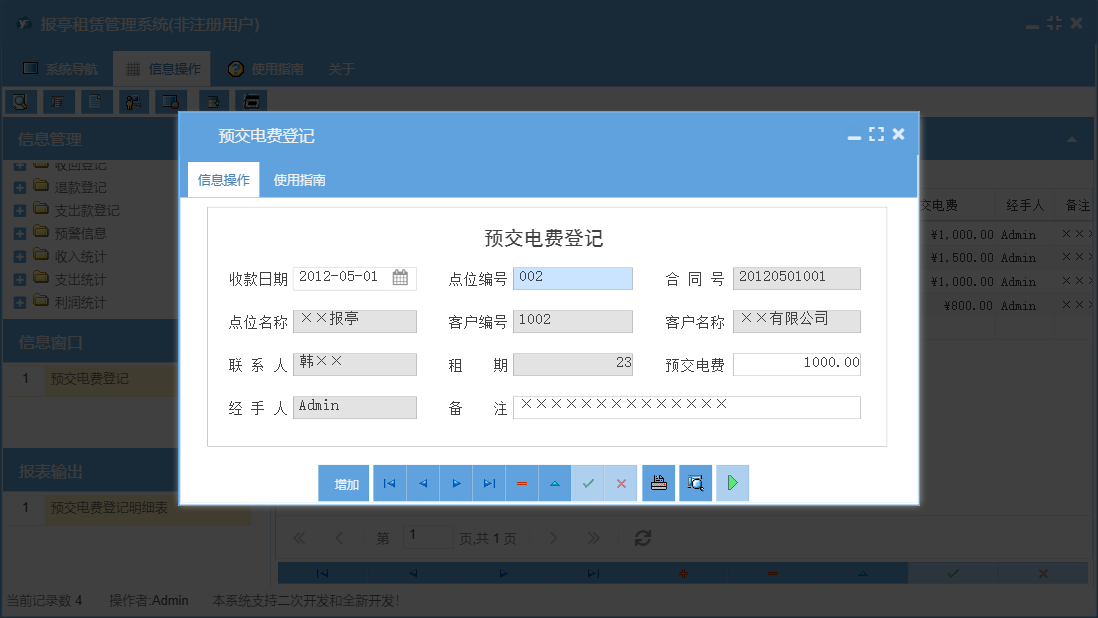Image resolution: width=1098 pixels, height=618 pixels.
Task: Advance to the last record in the dialog
Action: [x=489, y=483]
